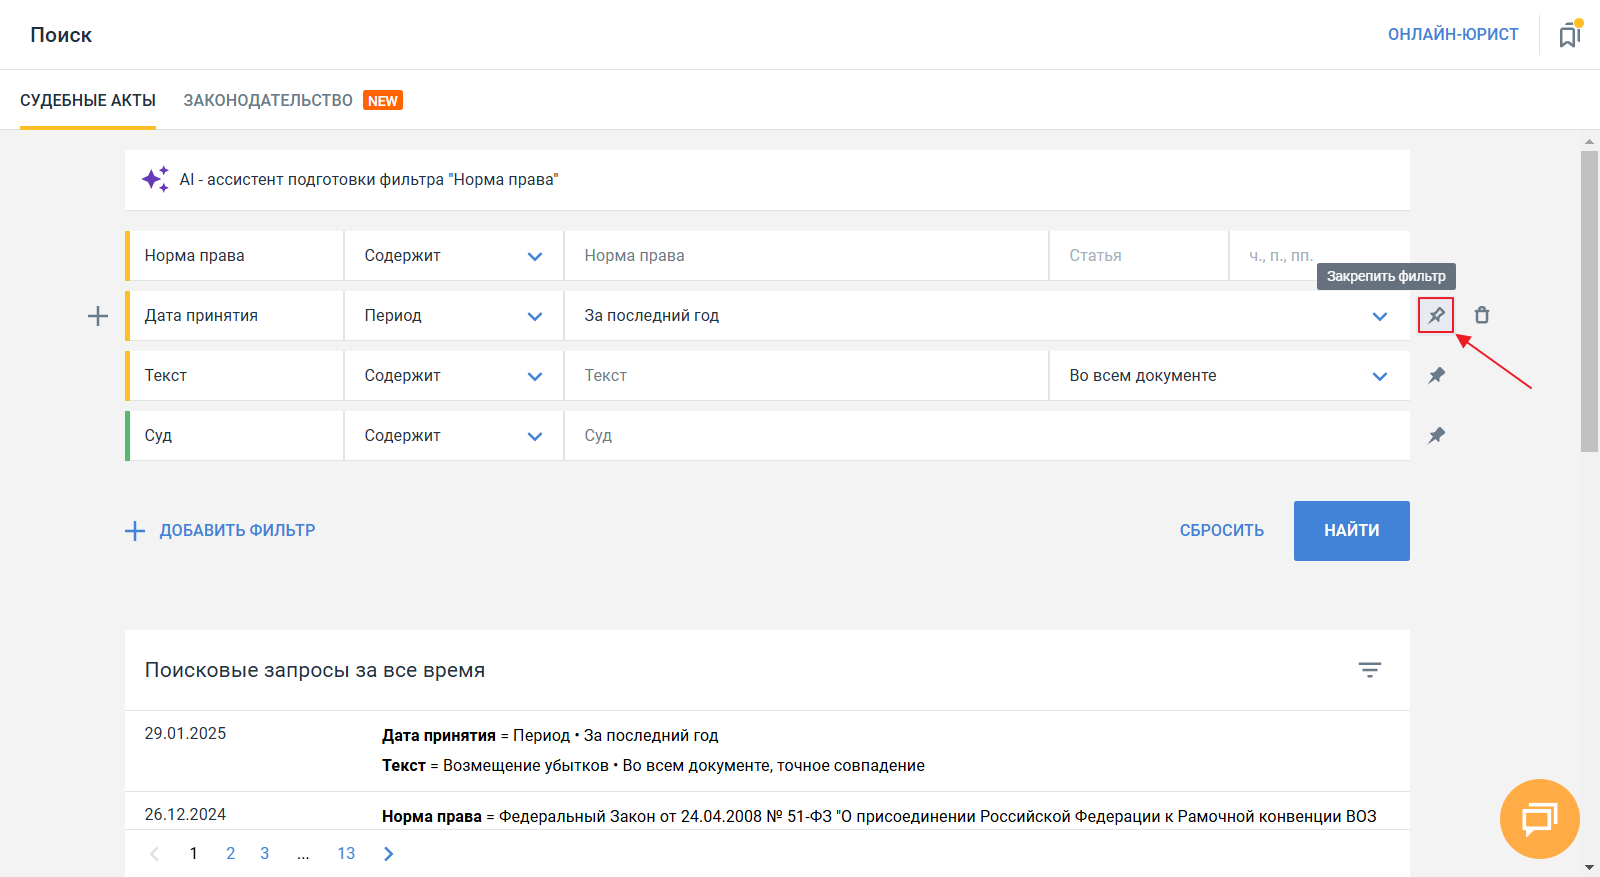Open the Содержит dropdown for Текст
The height and width of the screenshot is (877, 1600).
click(x=454, y=376)
